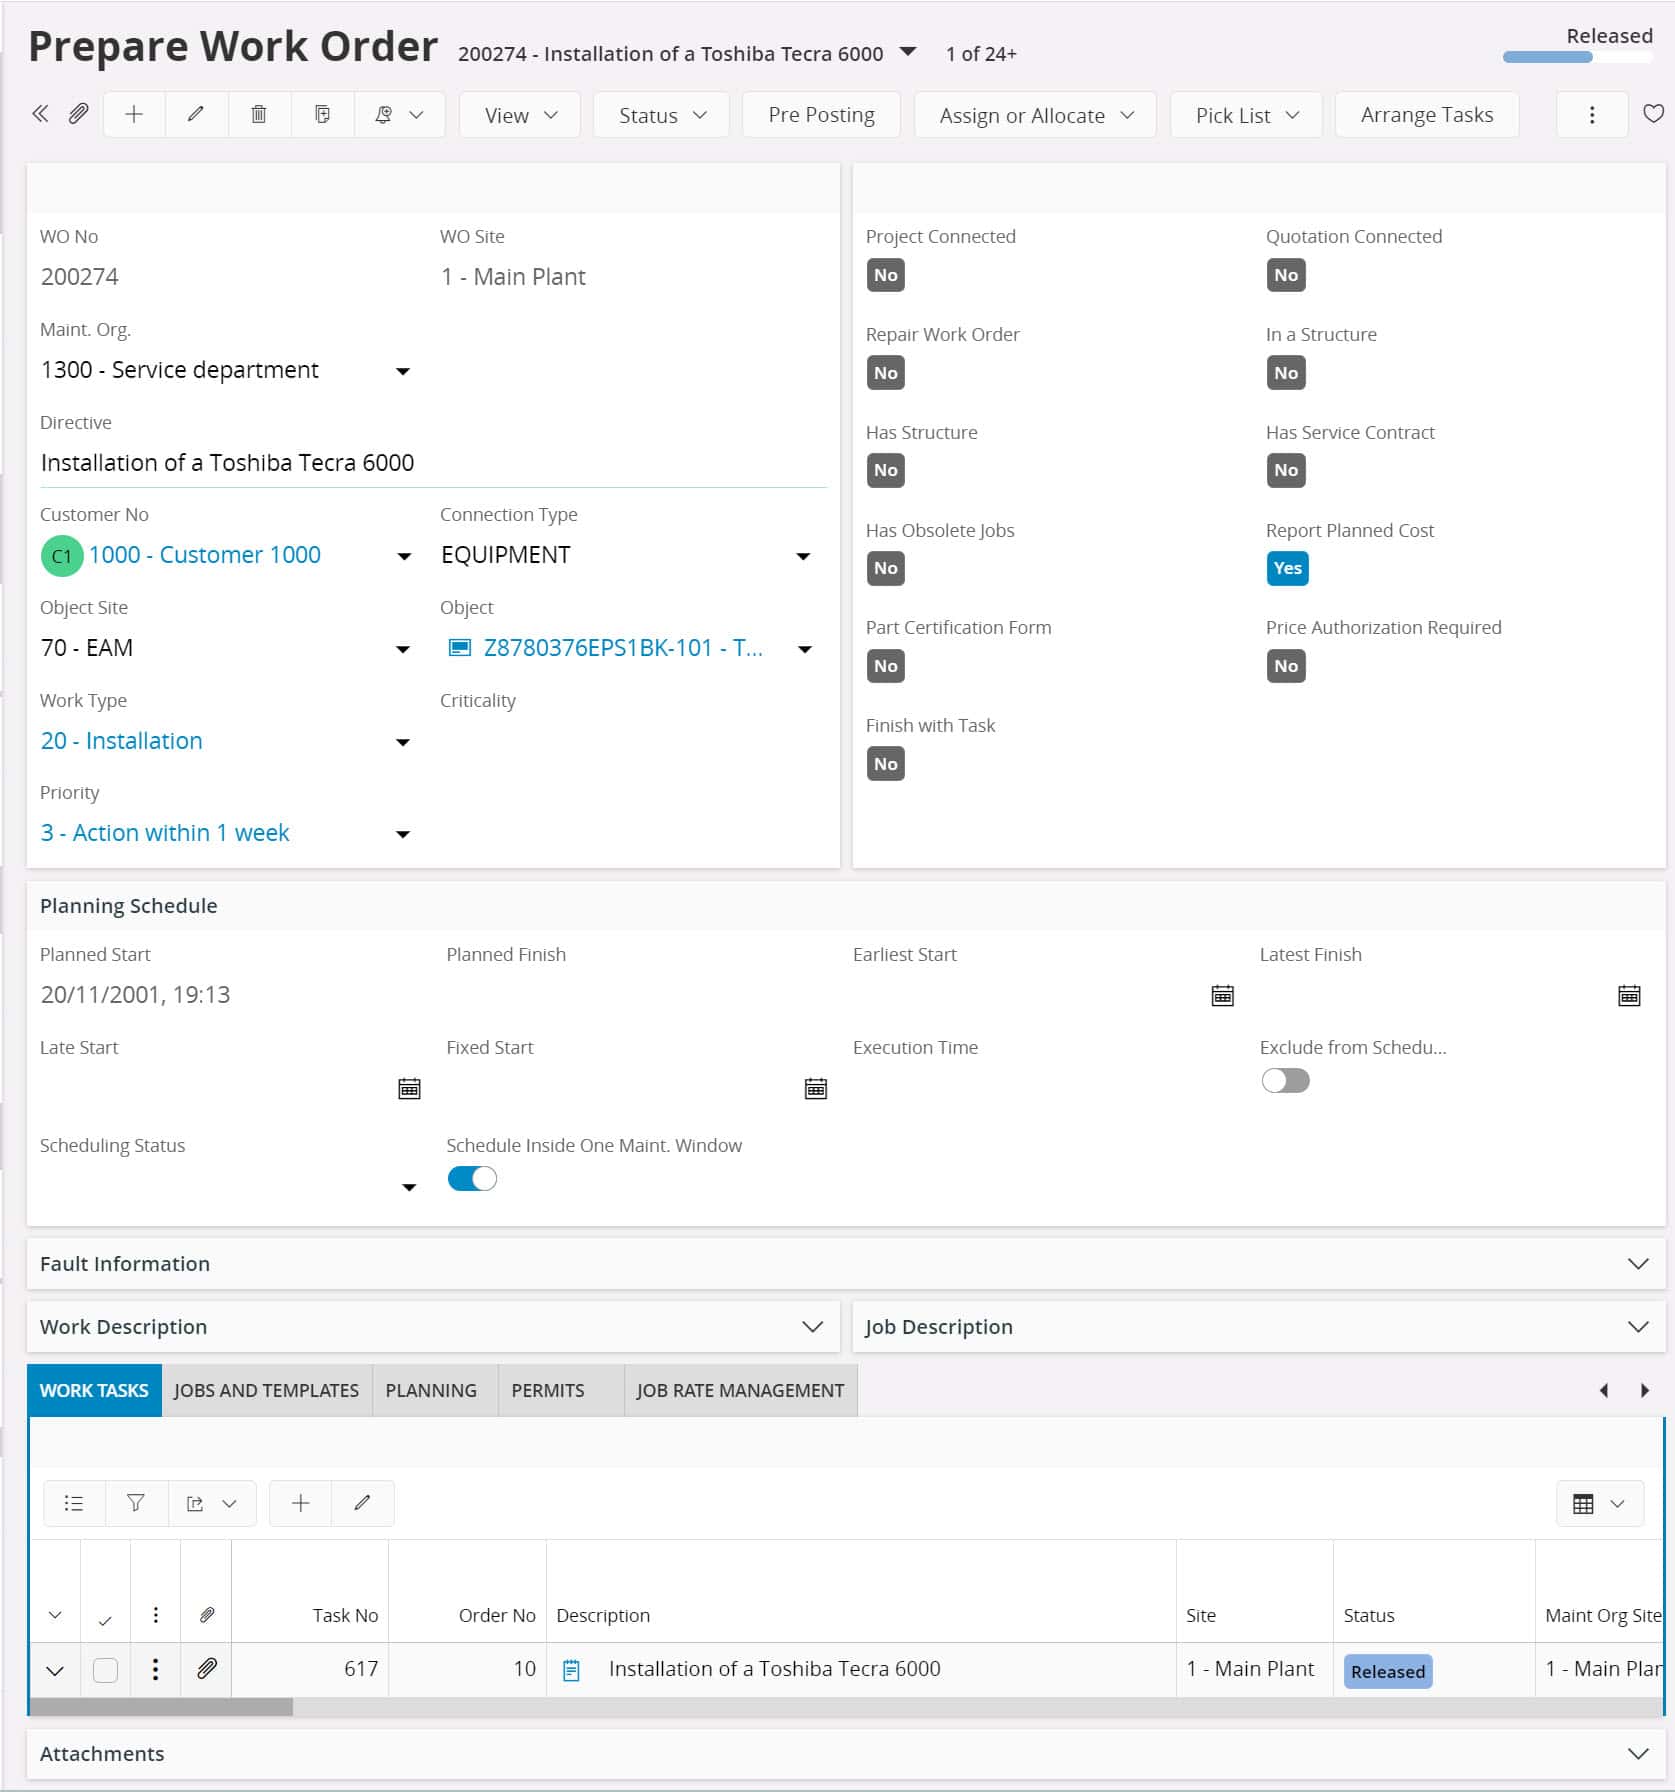
Task: Open the Customer 1000 link
Action: click(204, 555)
